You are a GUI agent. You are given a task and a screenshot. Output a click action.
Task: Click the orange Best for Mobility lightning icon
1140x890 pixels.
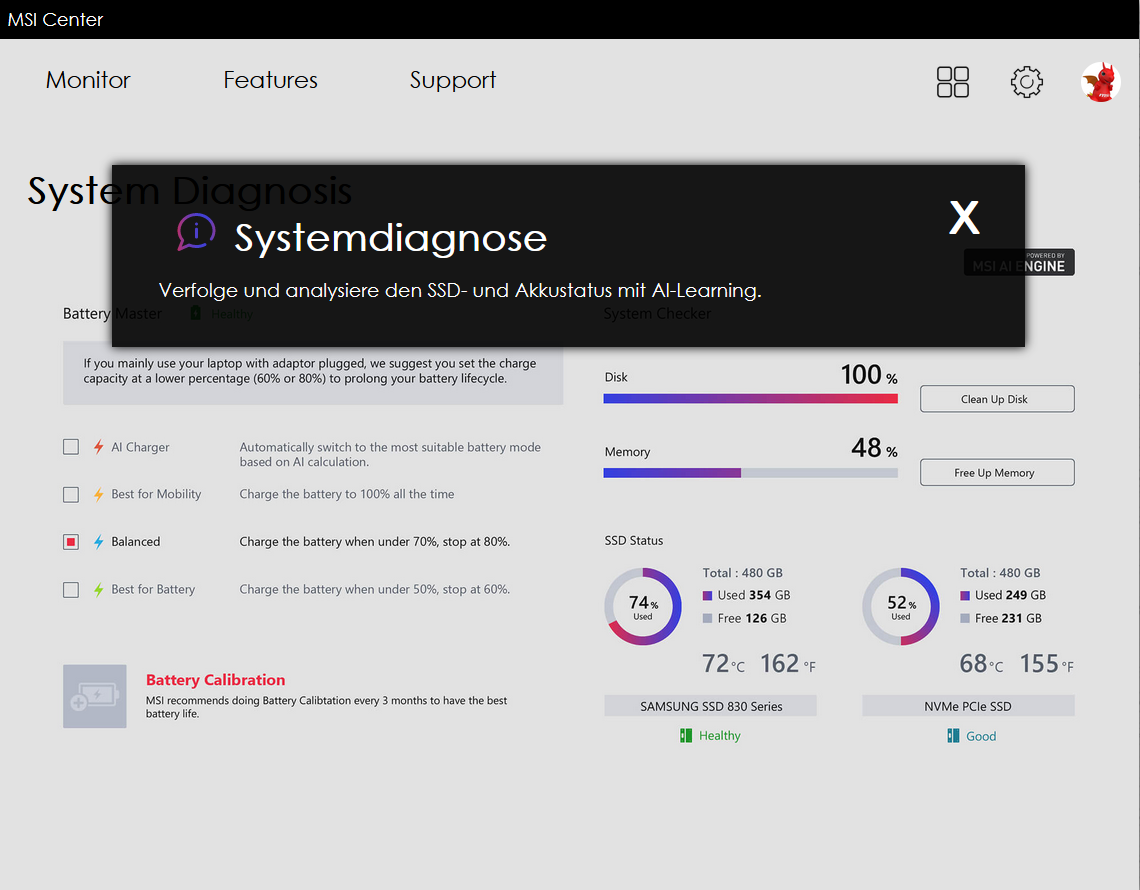[98, 494]
